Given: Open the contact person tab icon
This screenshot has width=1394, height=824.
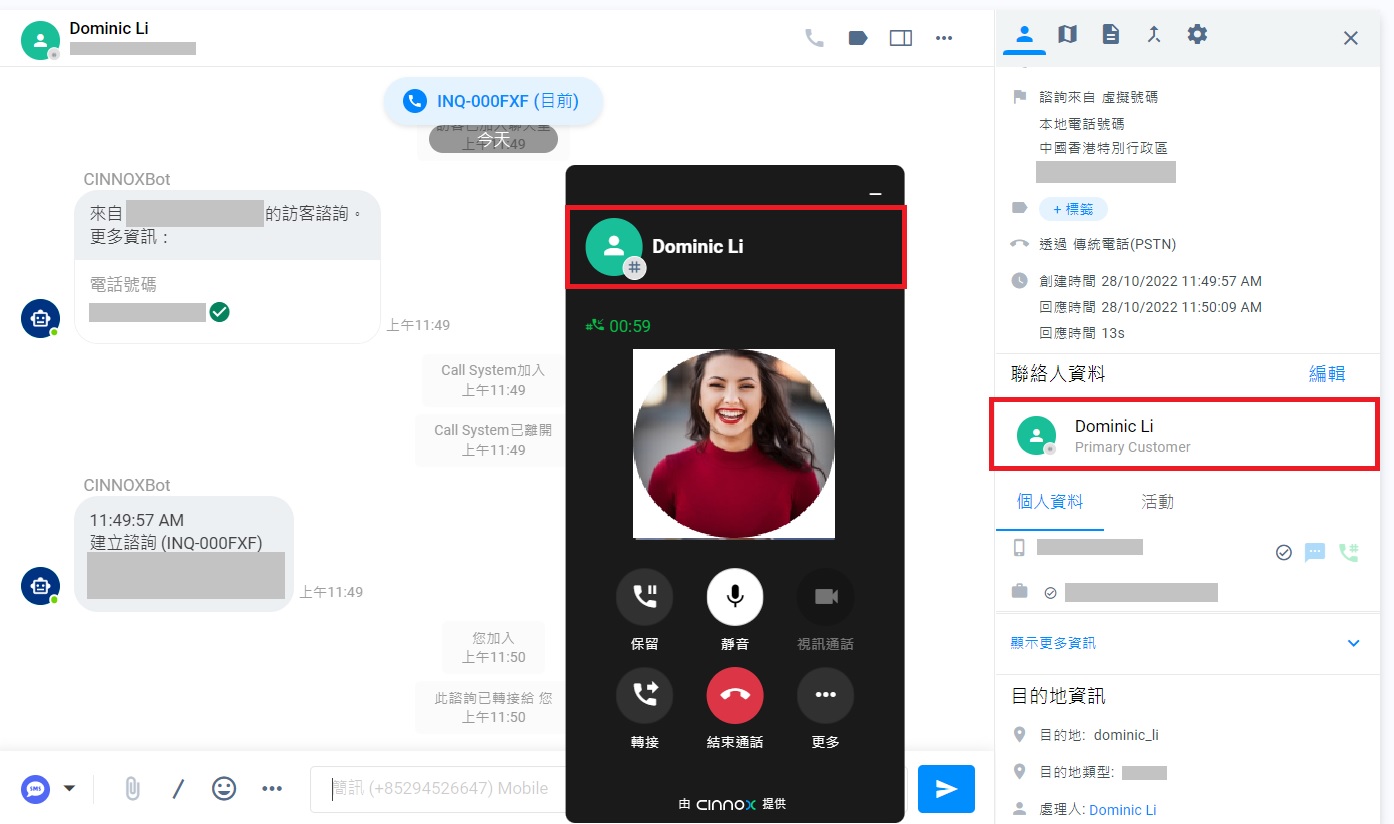Looking at the screenshot, I should click(1024, 35).
